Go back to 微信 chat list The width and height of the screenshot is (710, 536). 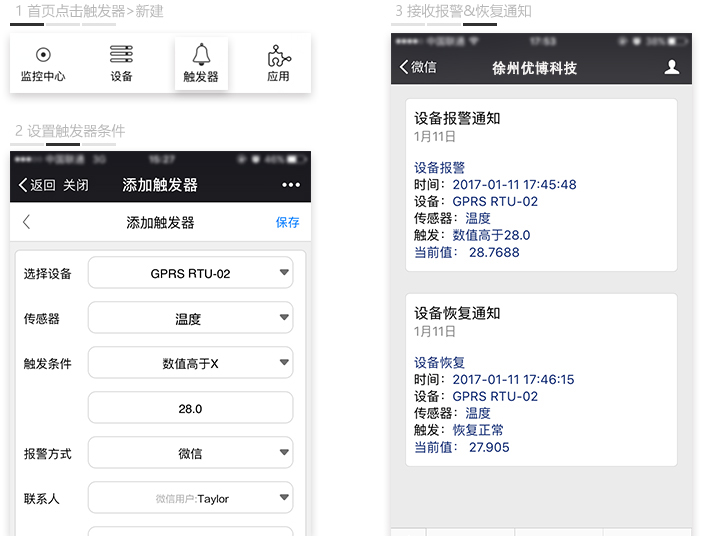(x=417, y=67)
